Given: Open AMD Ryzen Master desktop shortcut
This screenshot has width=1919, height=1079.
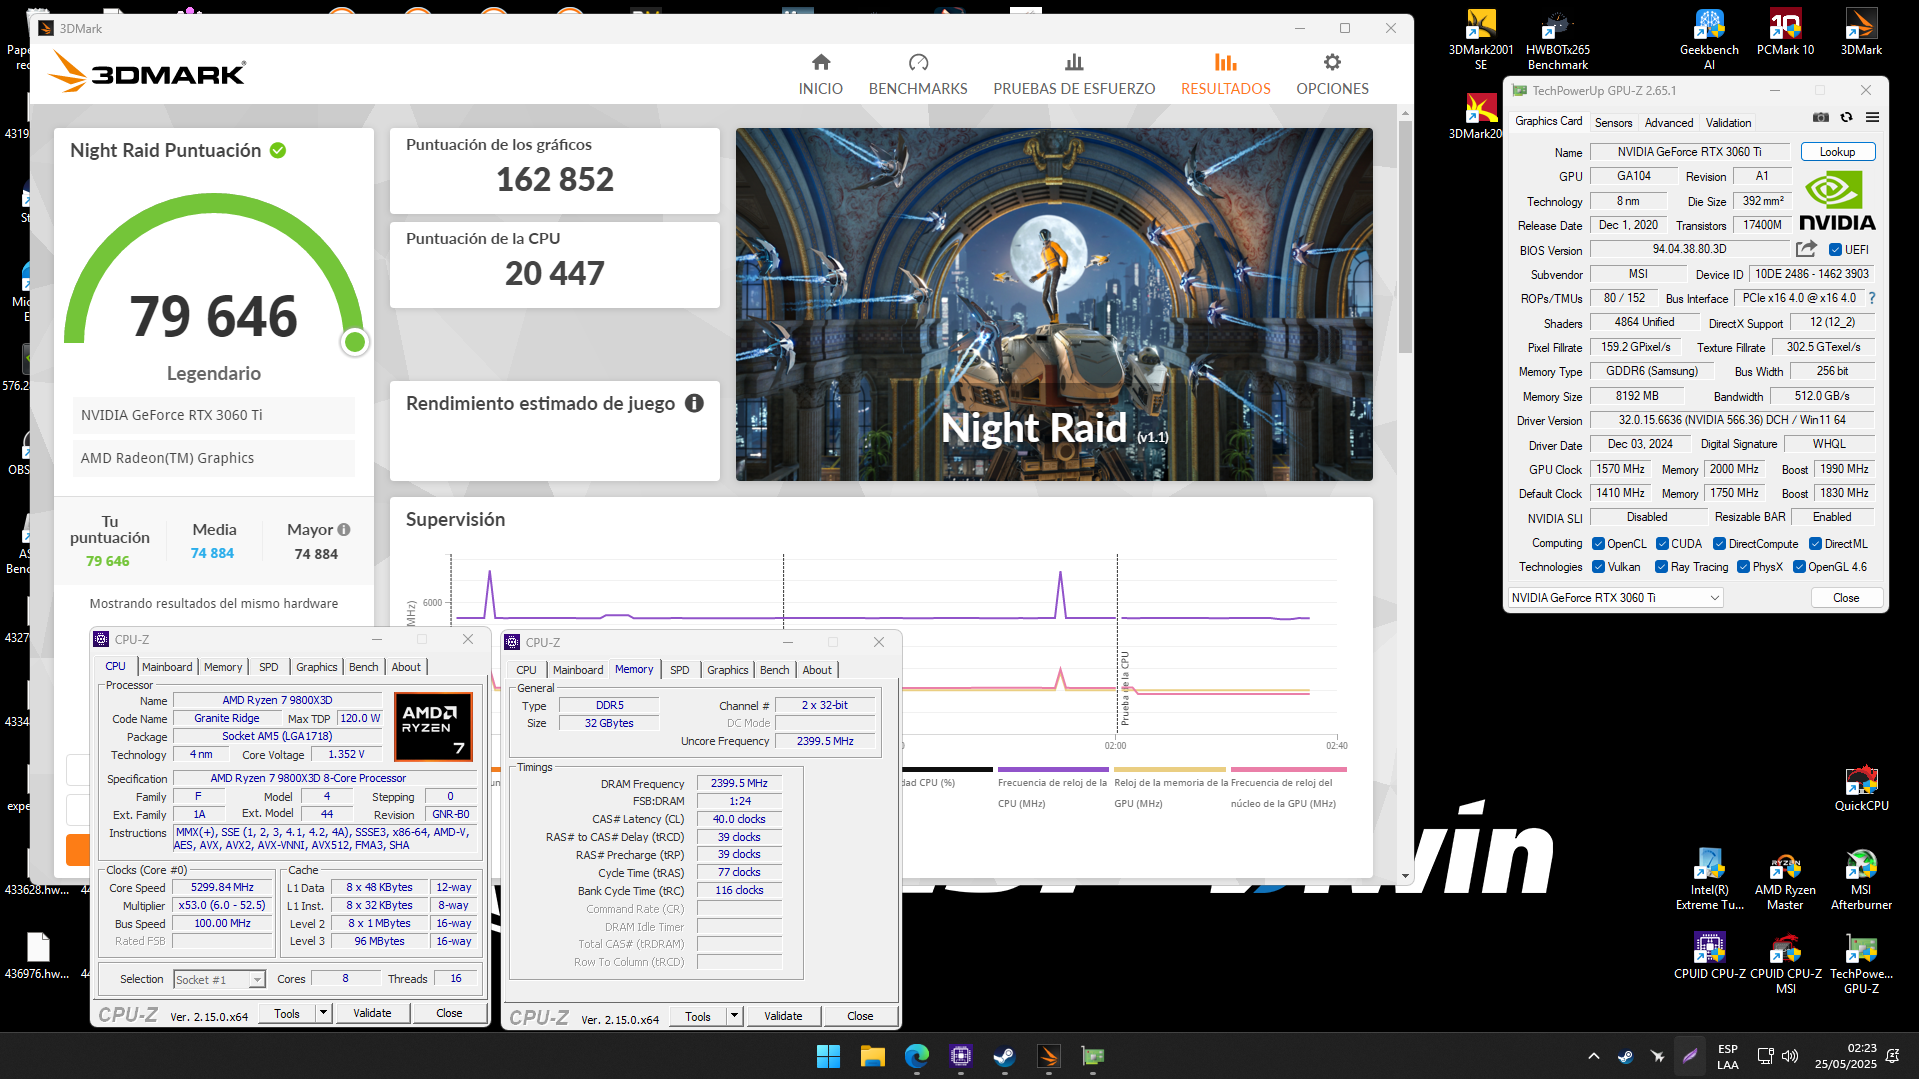Looking at the screenshot, I should (x=1785, y=880).
